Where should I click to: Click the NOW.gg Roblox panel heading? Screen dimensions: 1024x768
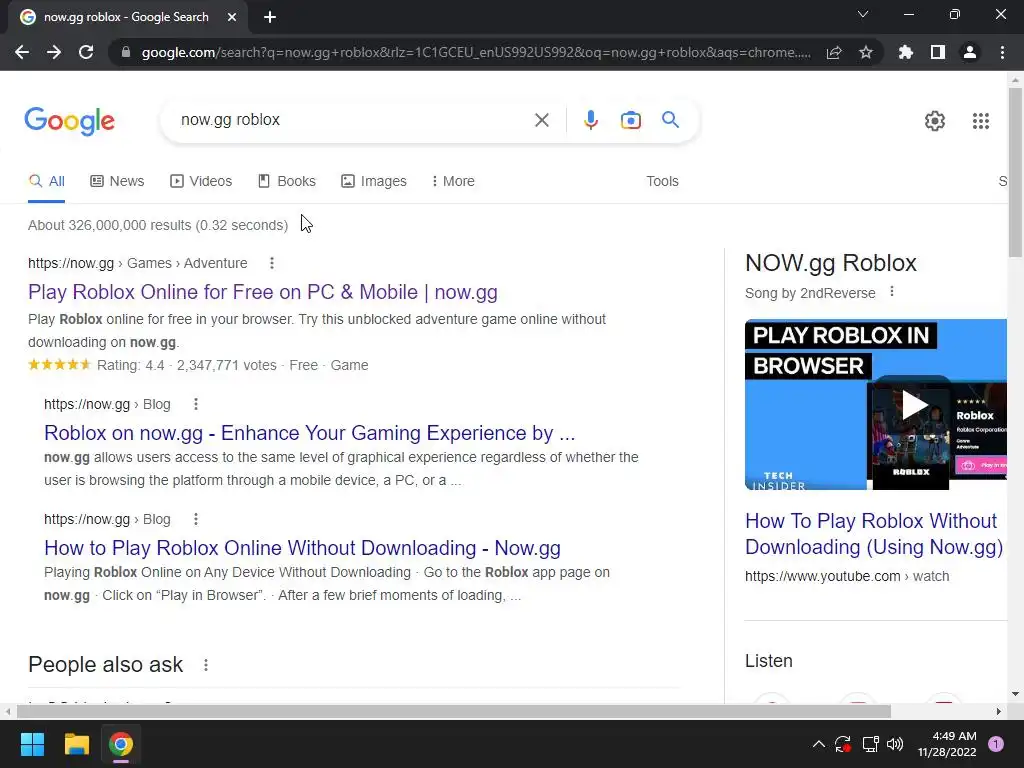831,263
